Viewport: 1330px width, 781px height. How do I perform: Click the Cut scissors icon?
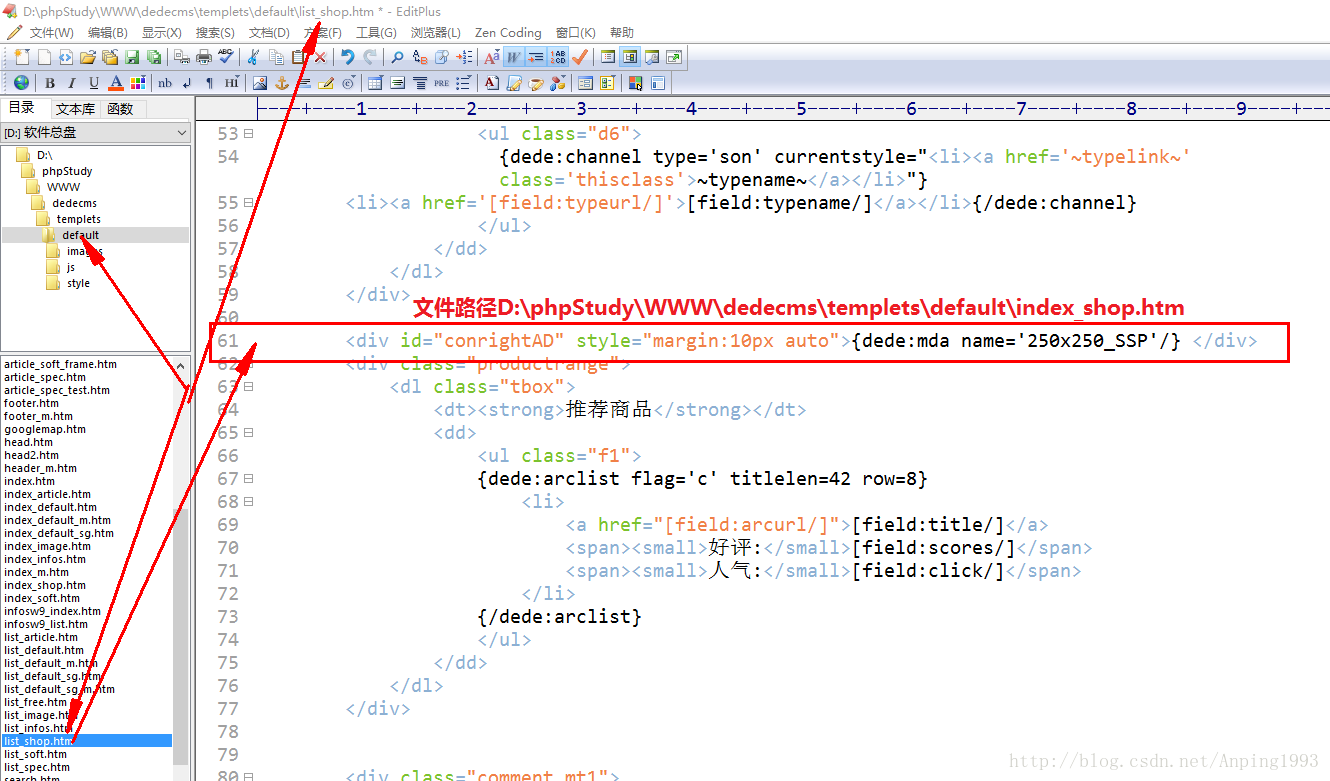coord(254,57)
